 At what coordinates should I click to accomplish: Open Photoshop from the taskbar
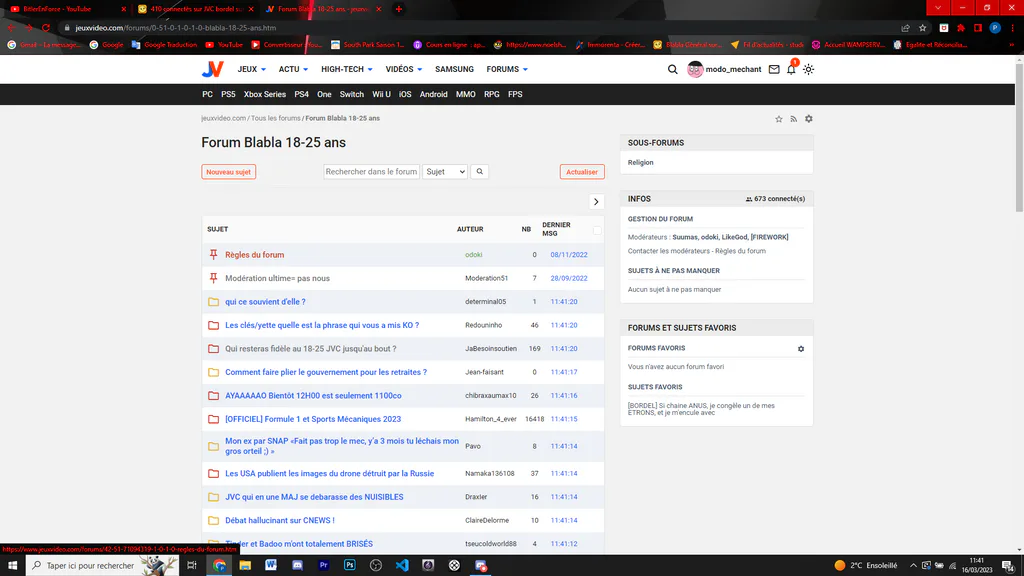[x=349, y=565]
